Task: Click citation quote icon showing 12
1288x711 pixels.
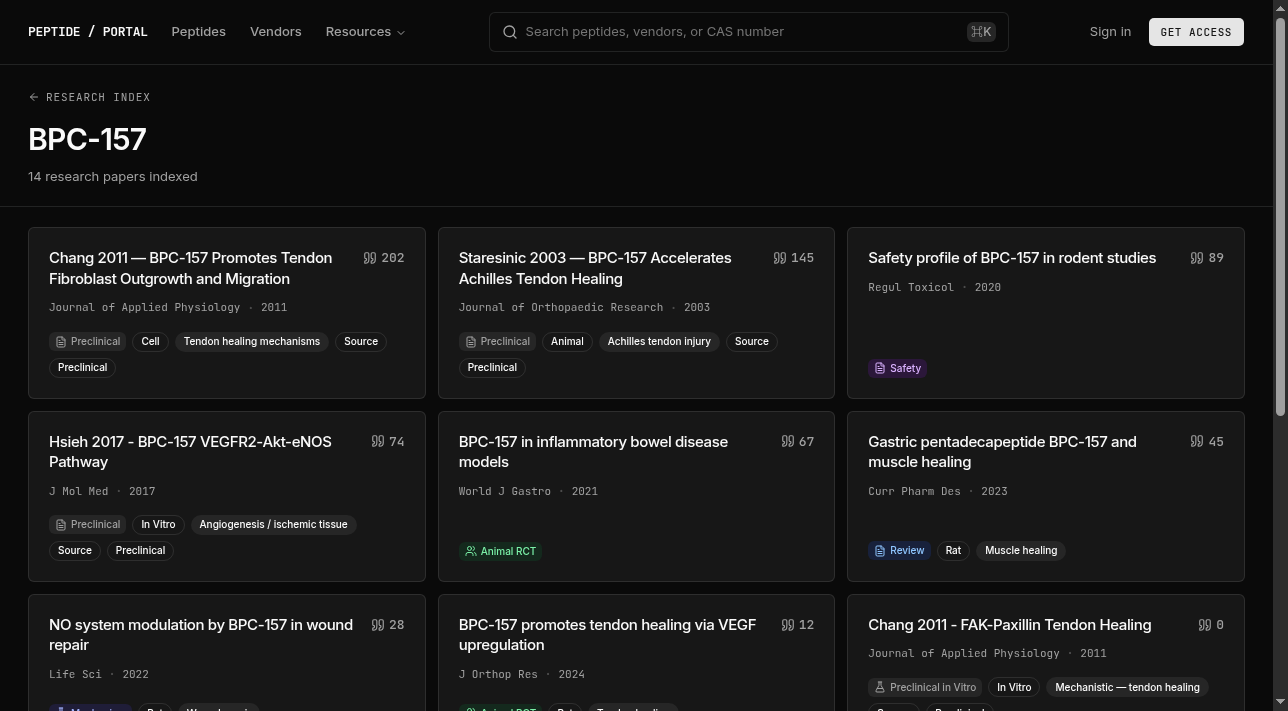Action: coord(788,625)
